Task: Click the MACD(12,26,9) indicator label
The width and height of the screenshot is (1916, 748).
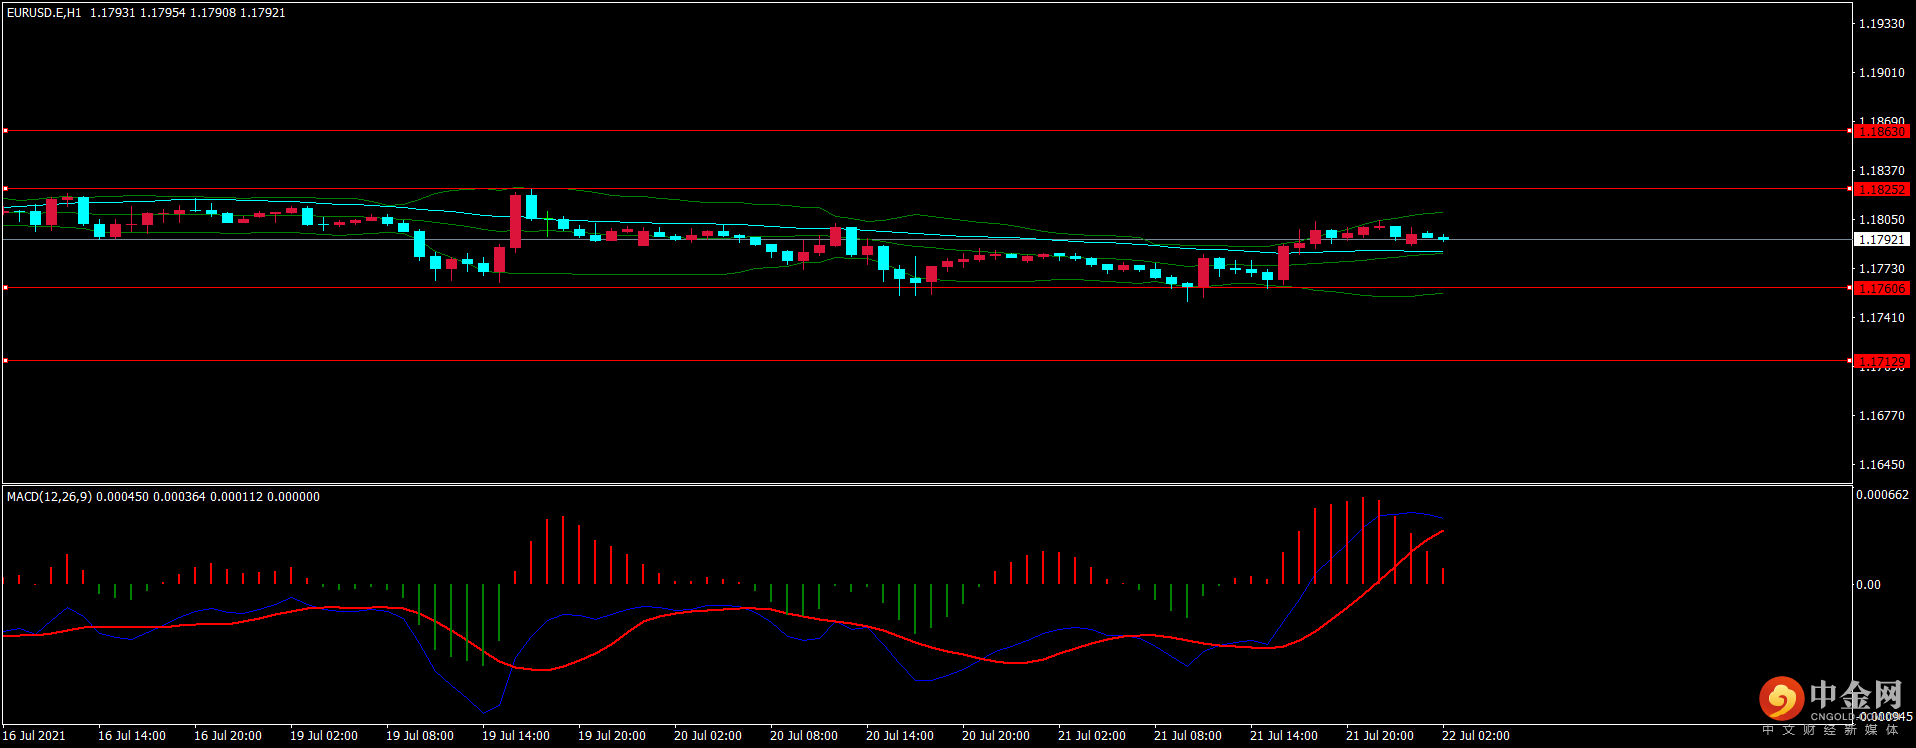Action: pyautogui.click(x=49, y=497)
